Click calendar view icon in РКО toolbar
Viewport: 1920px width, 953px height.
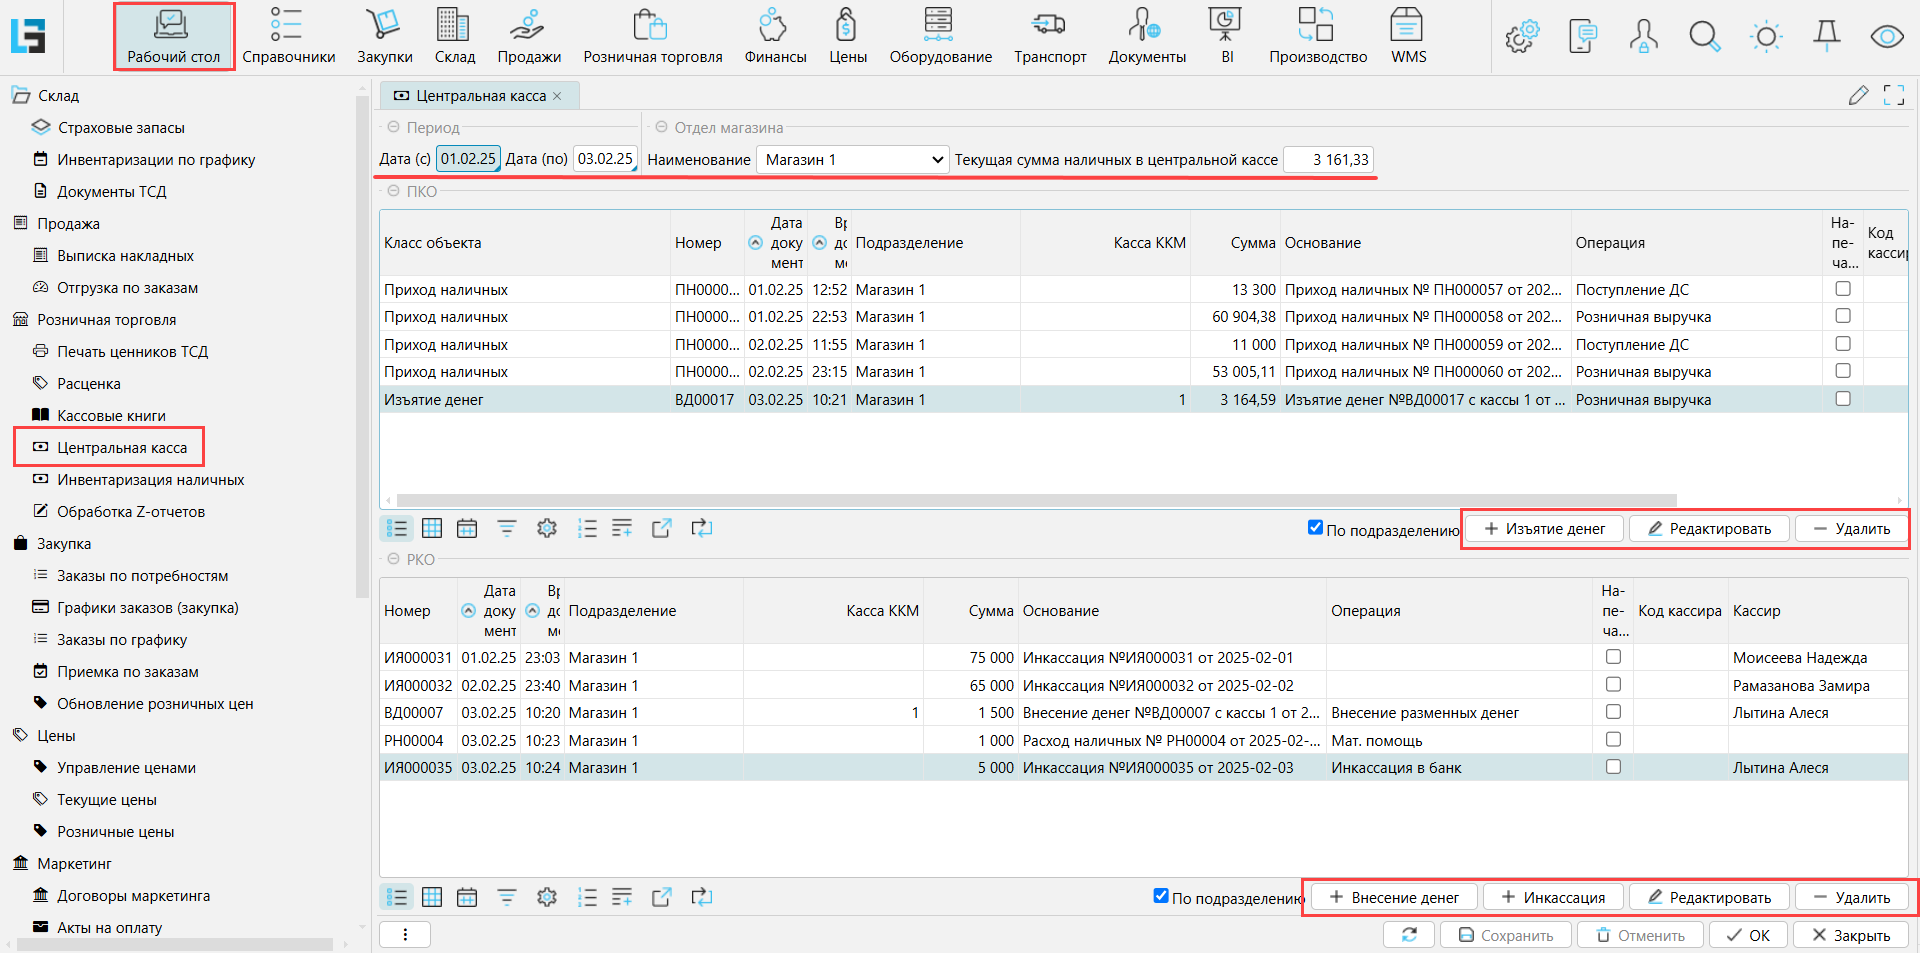[x=467, y=897]
